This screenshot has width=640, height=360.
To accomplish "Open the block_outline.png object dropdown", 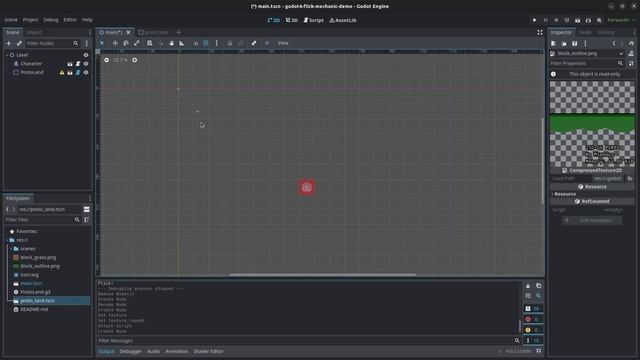I will point(587,53).
